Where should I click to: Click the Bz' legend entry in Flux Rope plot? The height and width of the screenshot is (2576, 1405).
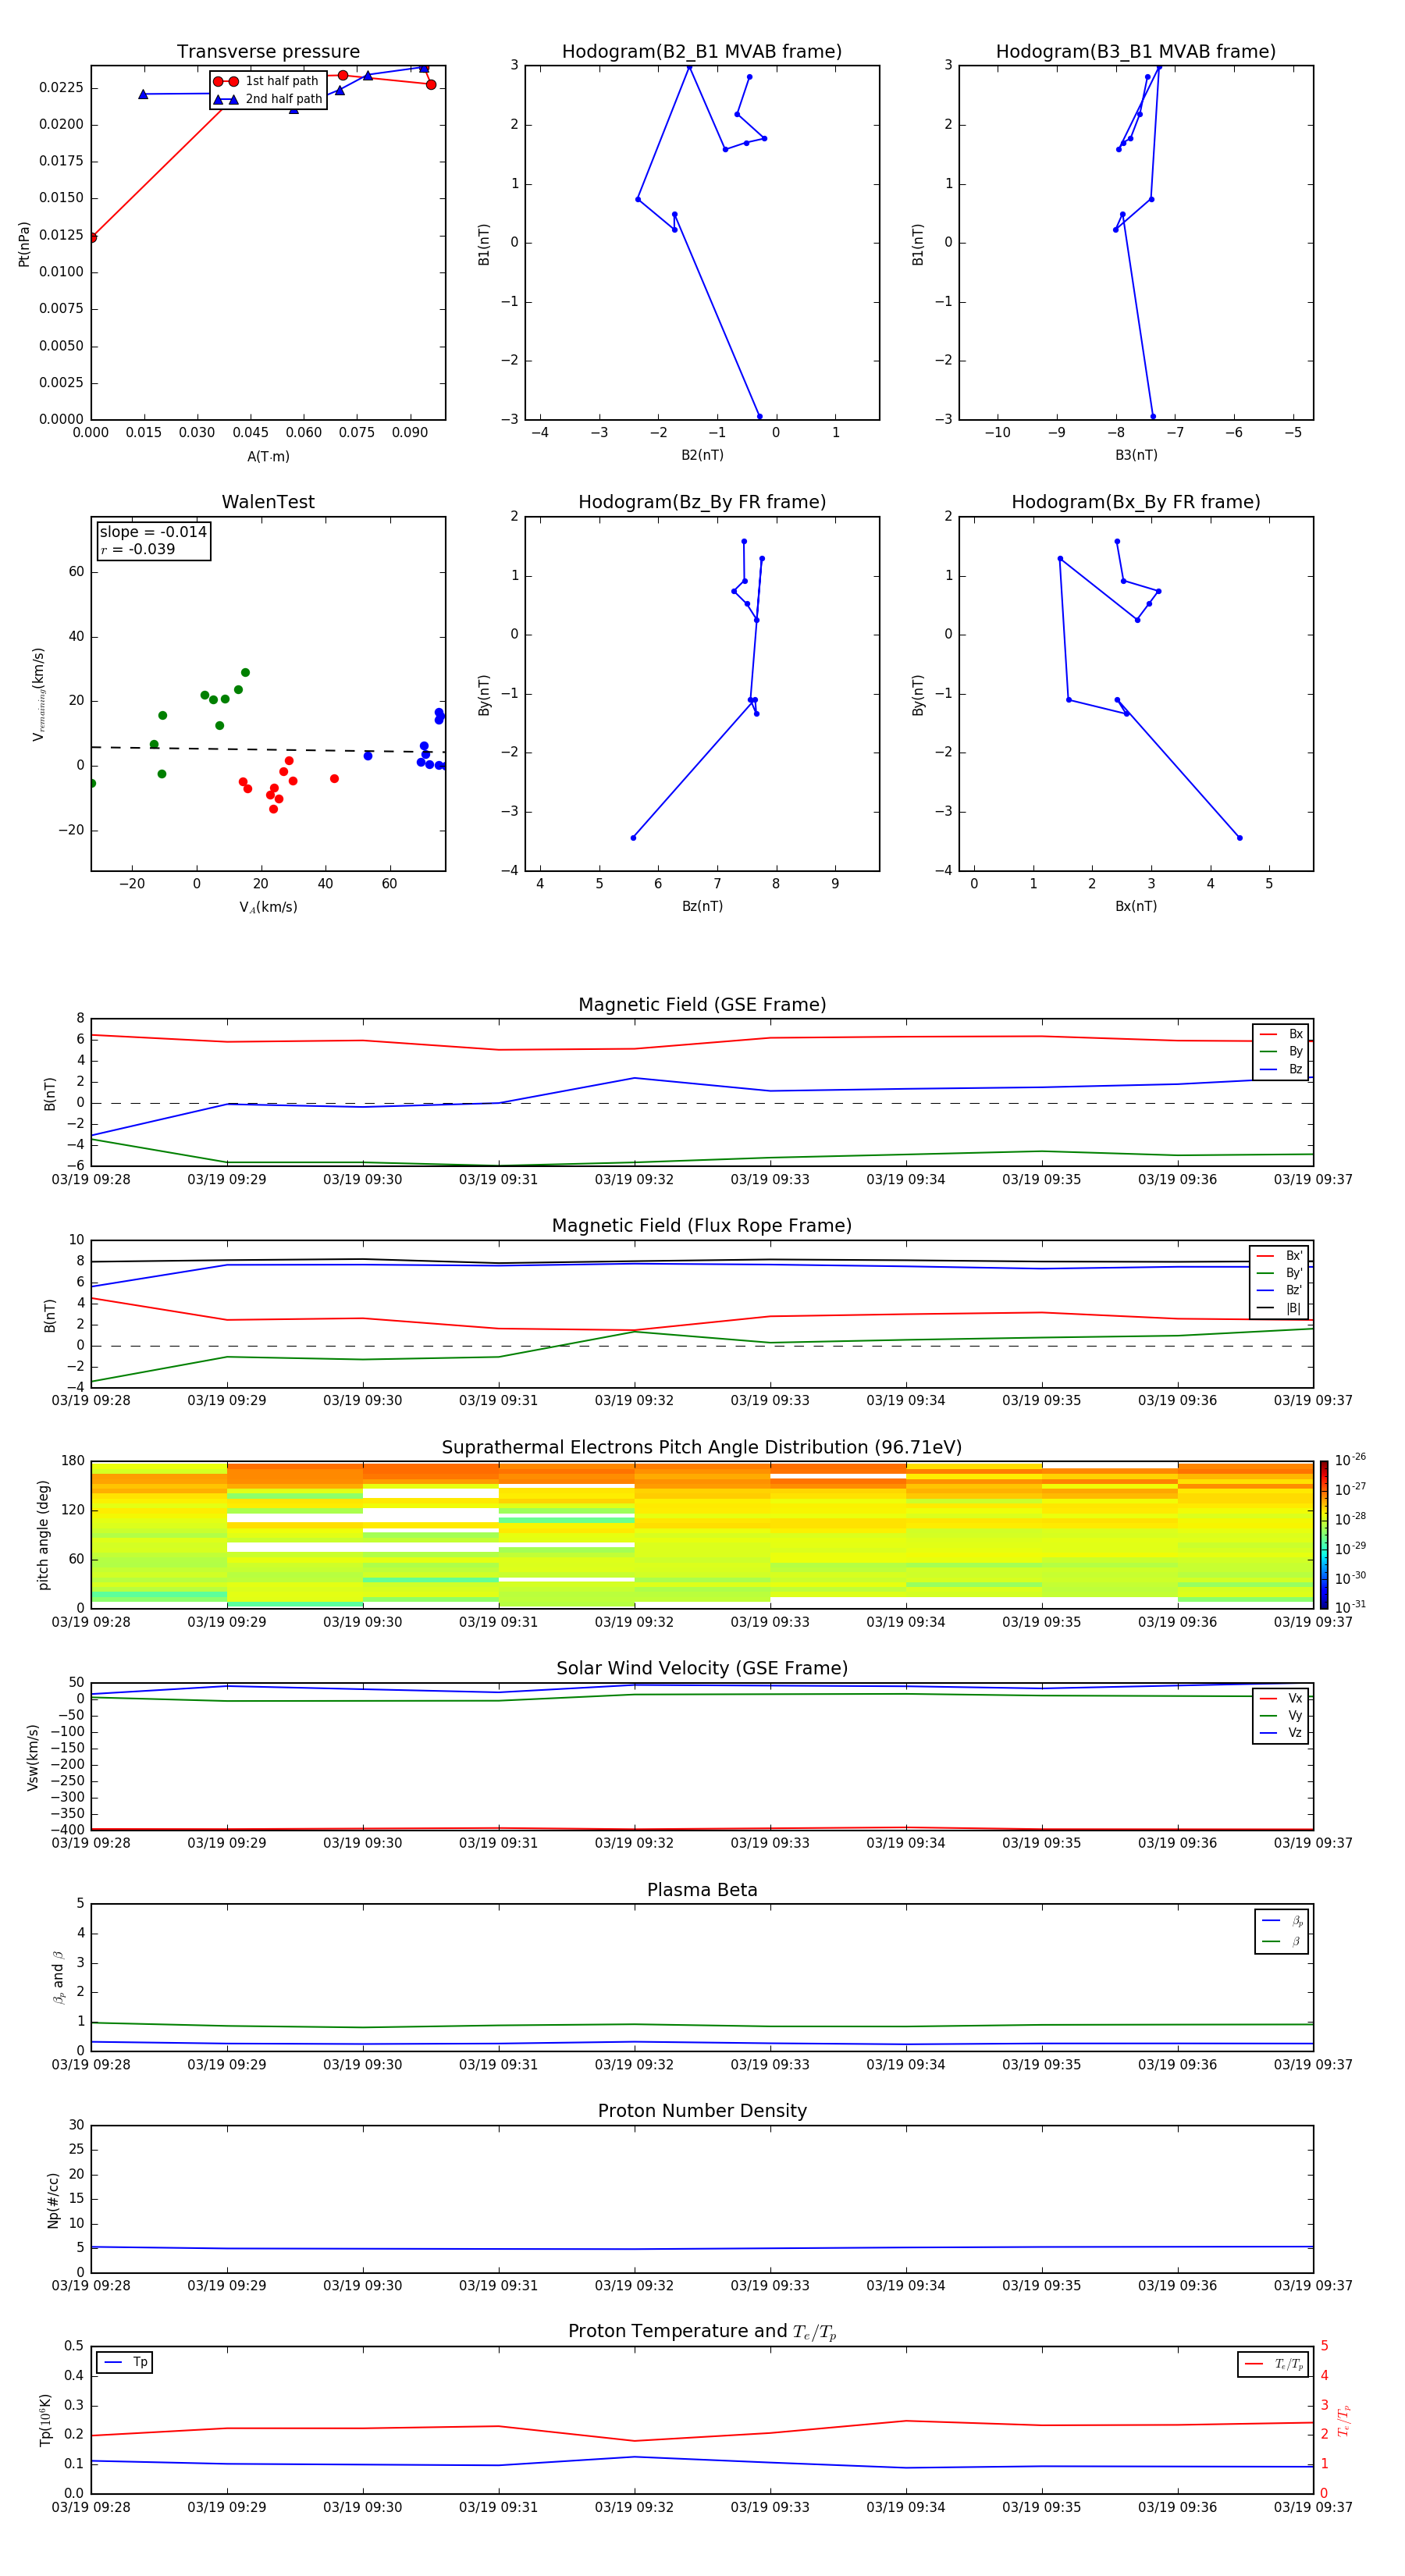pos(1279,1291)
